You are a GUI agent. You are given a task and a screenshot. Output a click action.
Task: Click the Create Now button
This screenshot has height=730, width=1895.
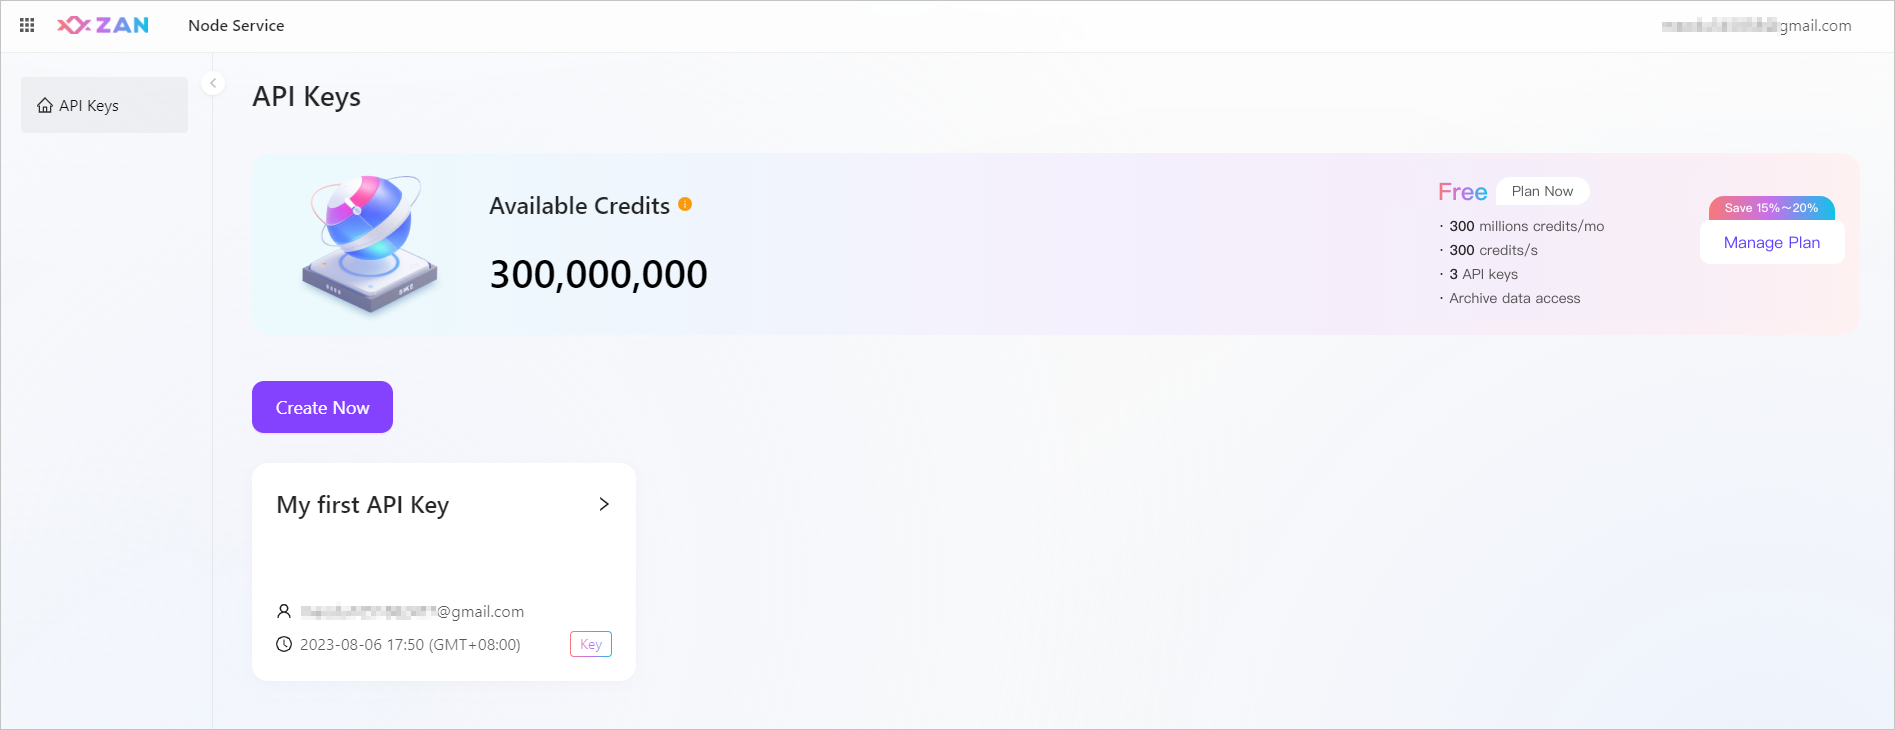click(322, 407)
